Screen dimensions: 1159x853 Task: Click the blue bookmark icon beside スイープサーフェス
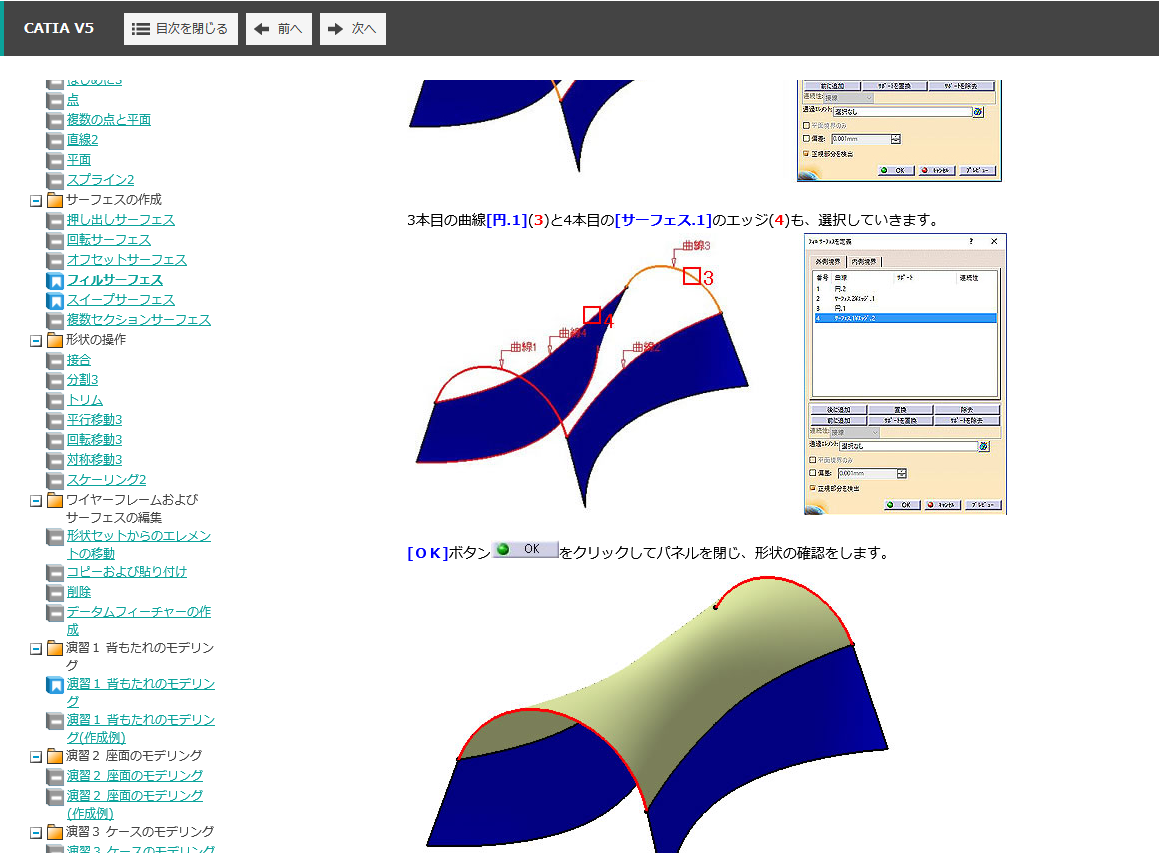point(55,300)
